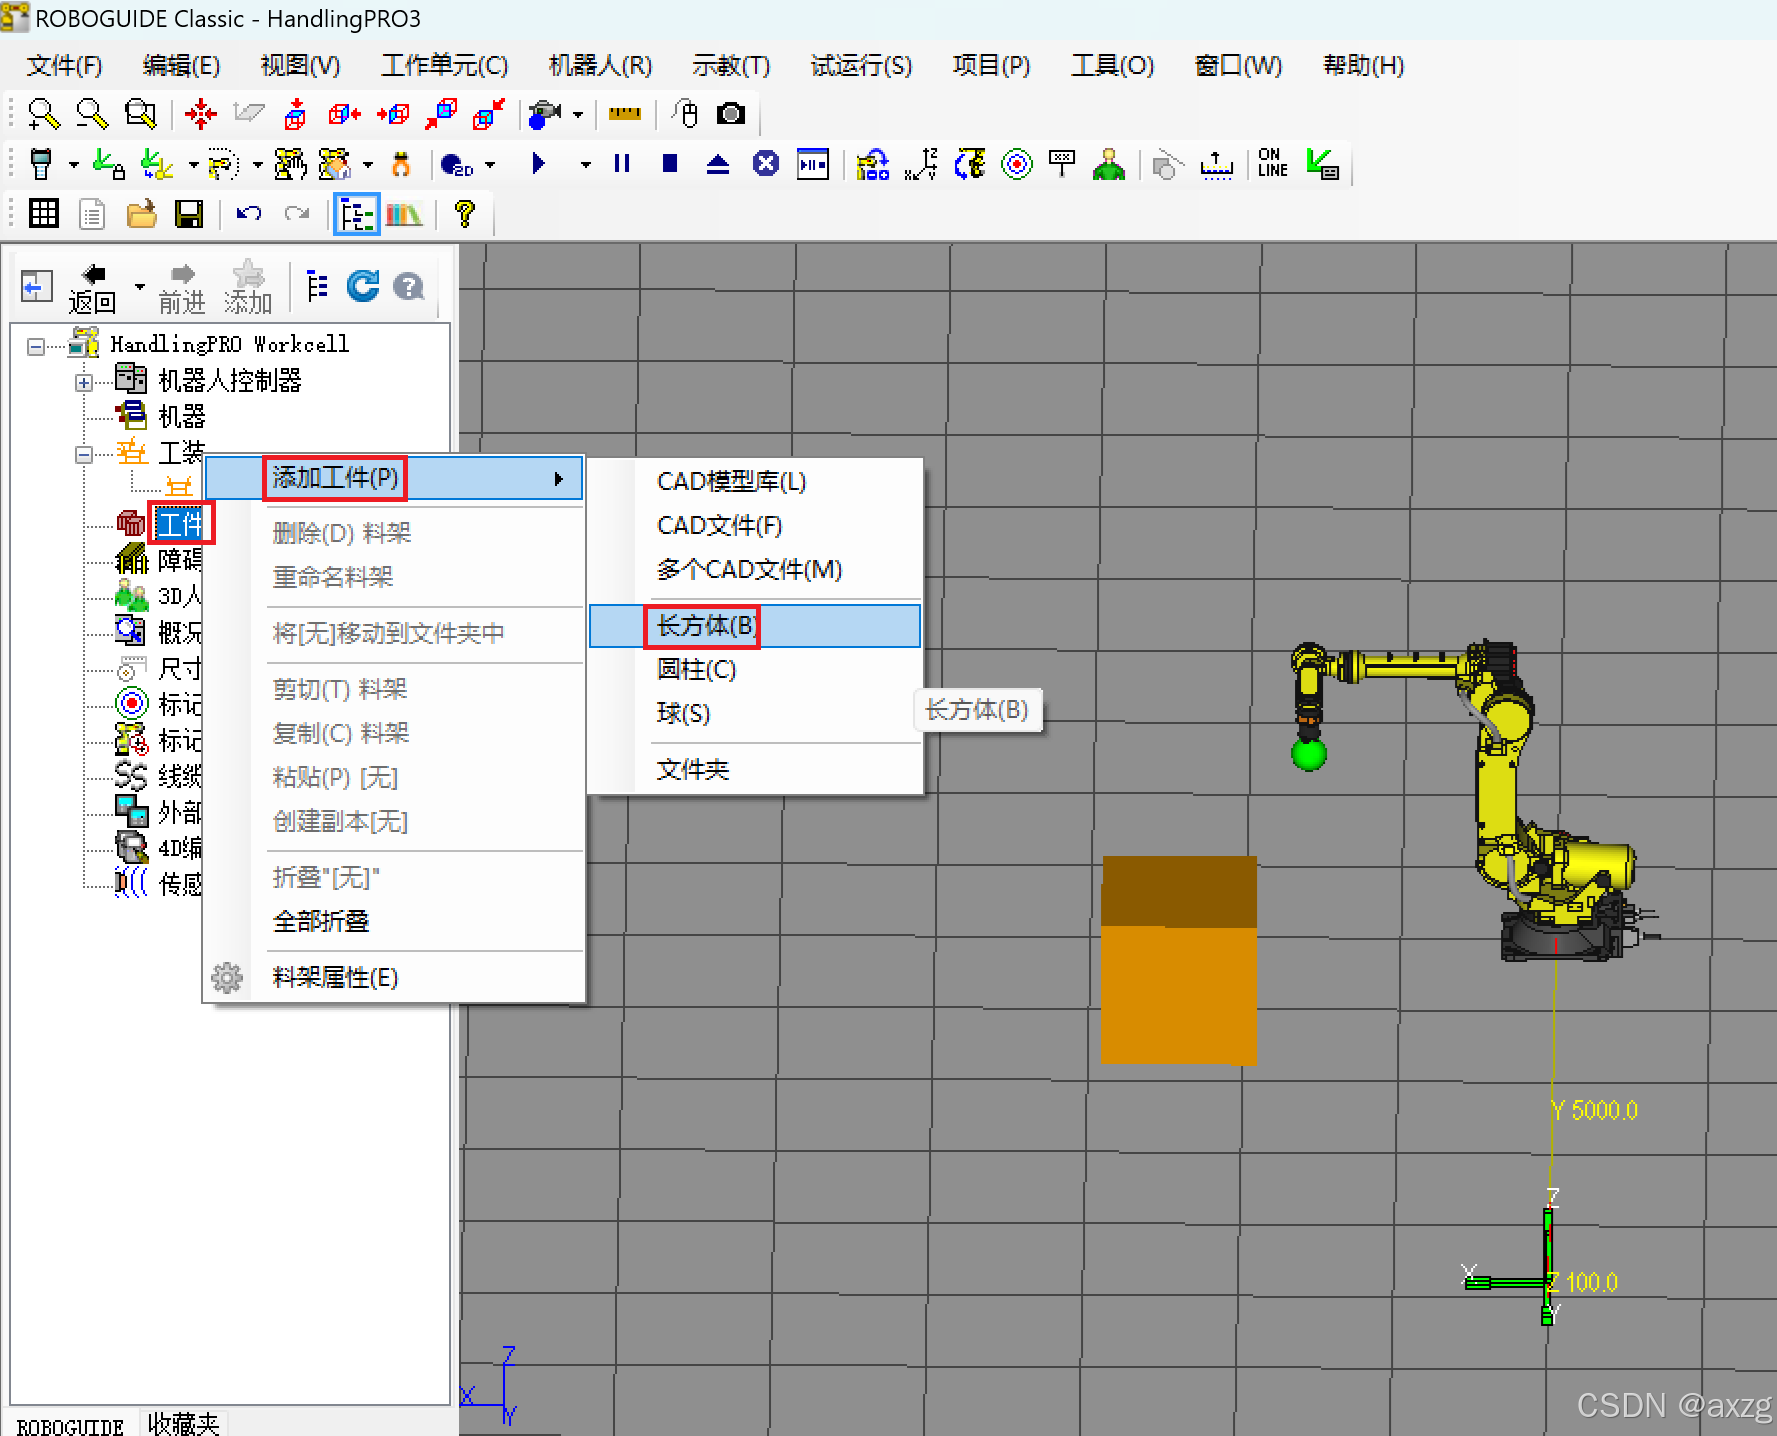This screenshot has width=1777, height=1436.
Task: Click the zoom in magnifier icon
Action: coord(43,114)
